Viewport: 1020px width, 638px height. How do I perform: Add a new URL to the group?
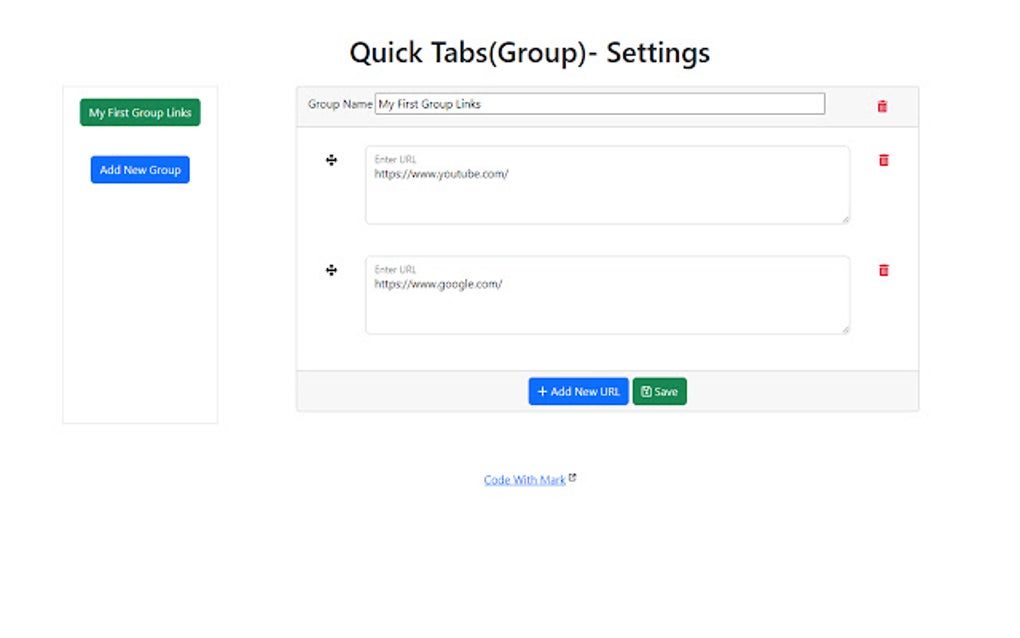(578, 391)
